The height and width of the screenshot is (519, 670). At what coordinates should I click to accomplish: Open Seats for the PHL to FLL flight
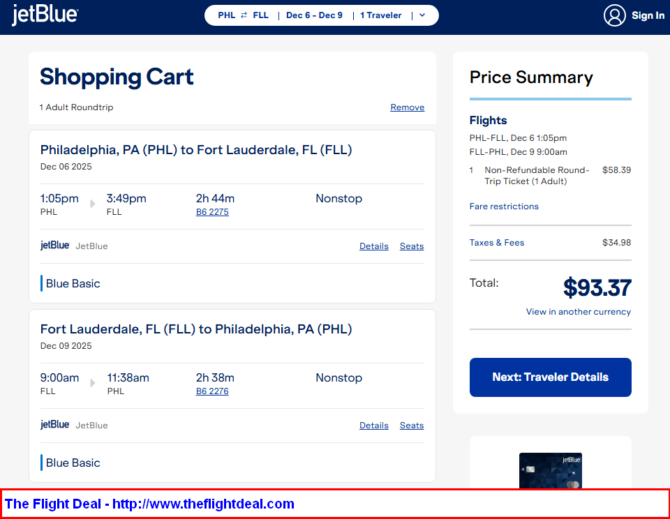pos(412,246)
